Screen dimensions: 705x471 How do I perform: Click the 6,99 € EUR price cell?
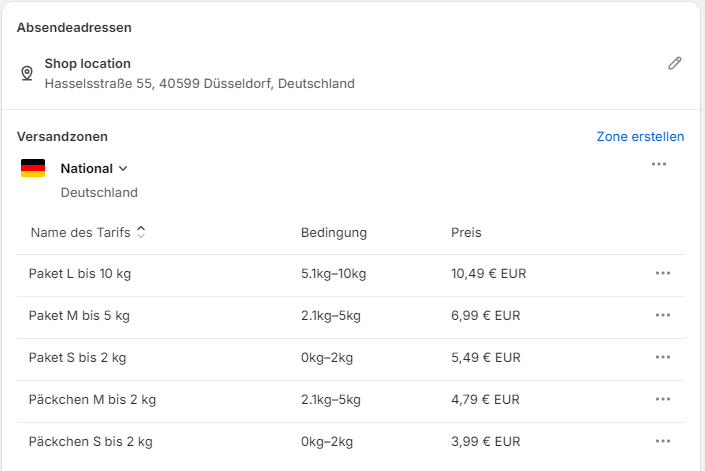(486, 315)
